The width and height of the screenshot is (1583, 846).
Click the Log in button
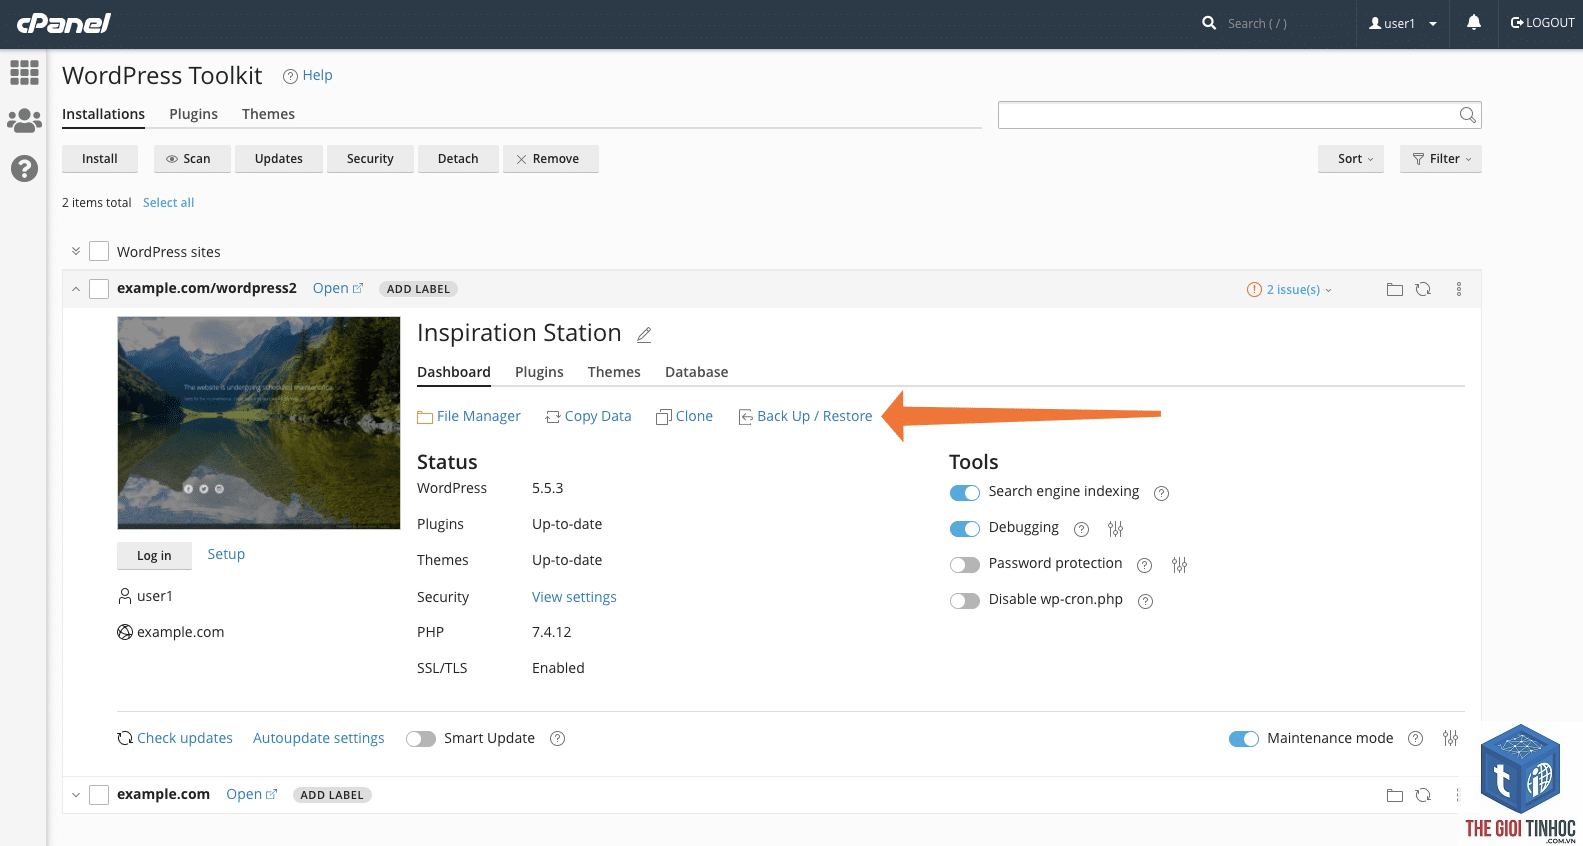[x=154, y=556]
